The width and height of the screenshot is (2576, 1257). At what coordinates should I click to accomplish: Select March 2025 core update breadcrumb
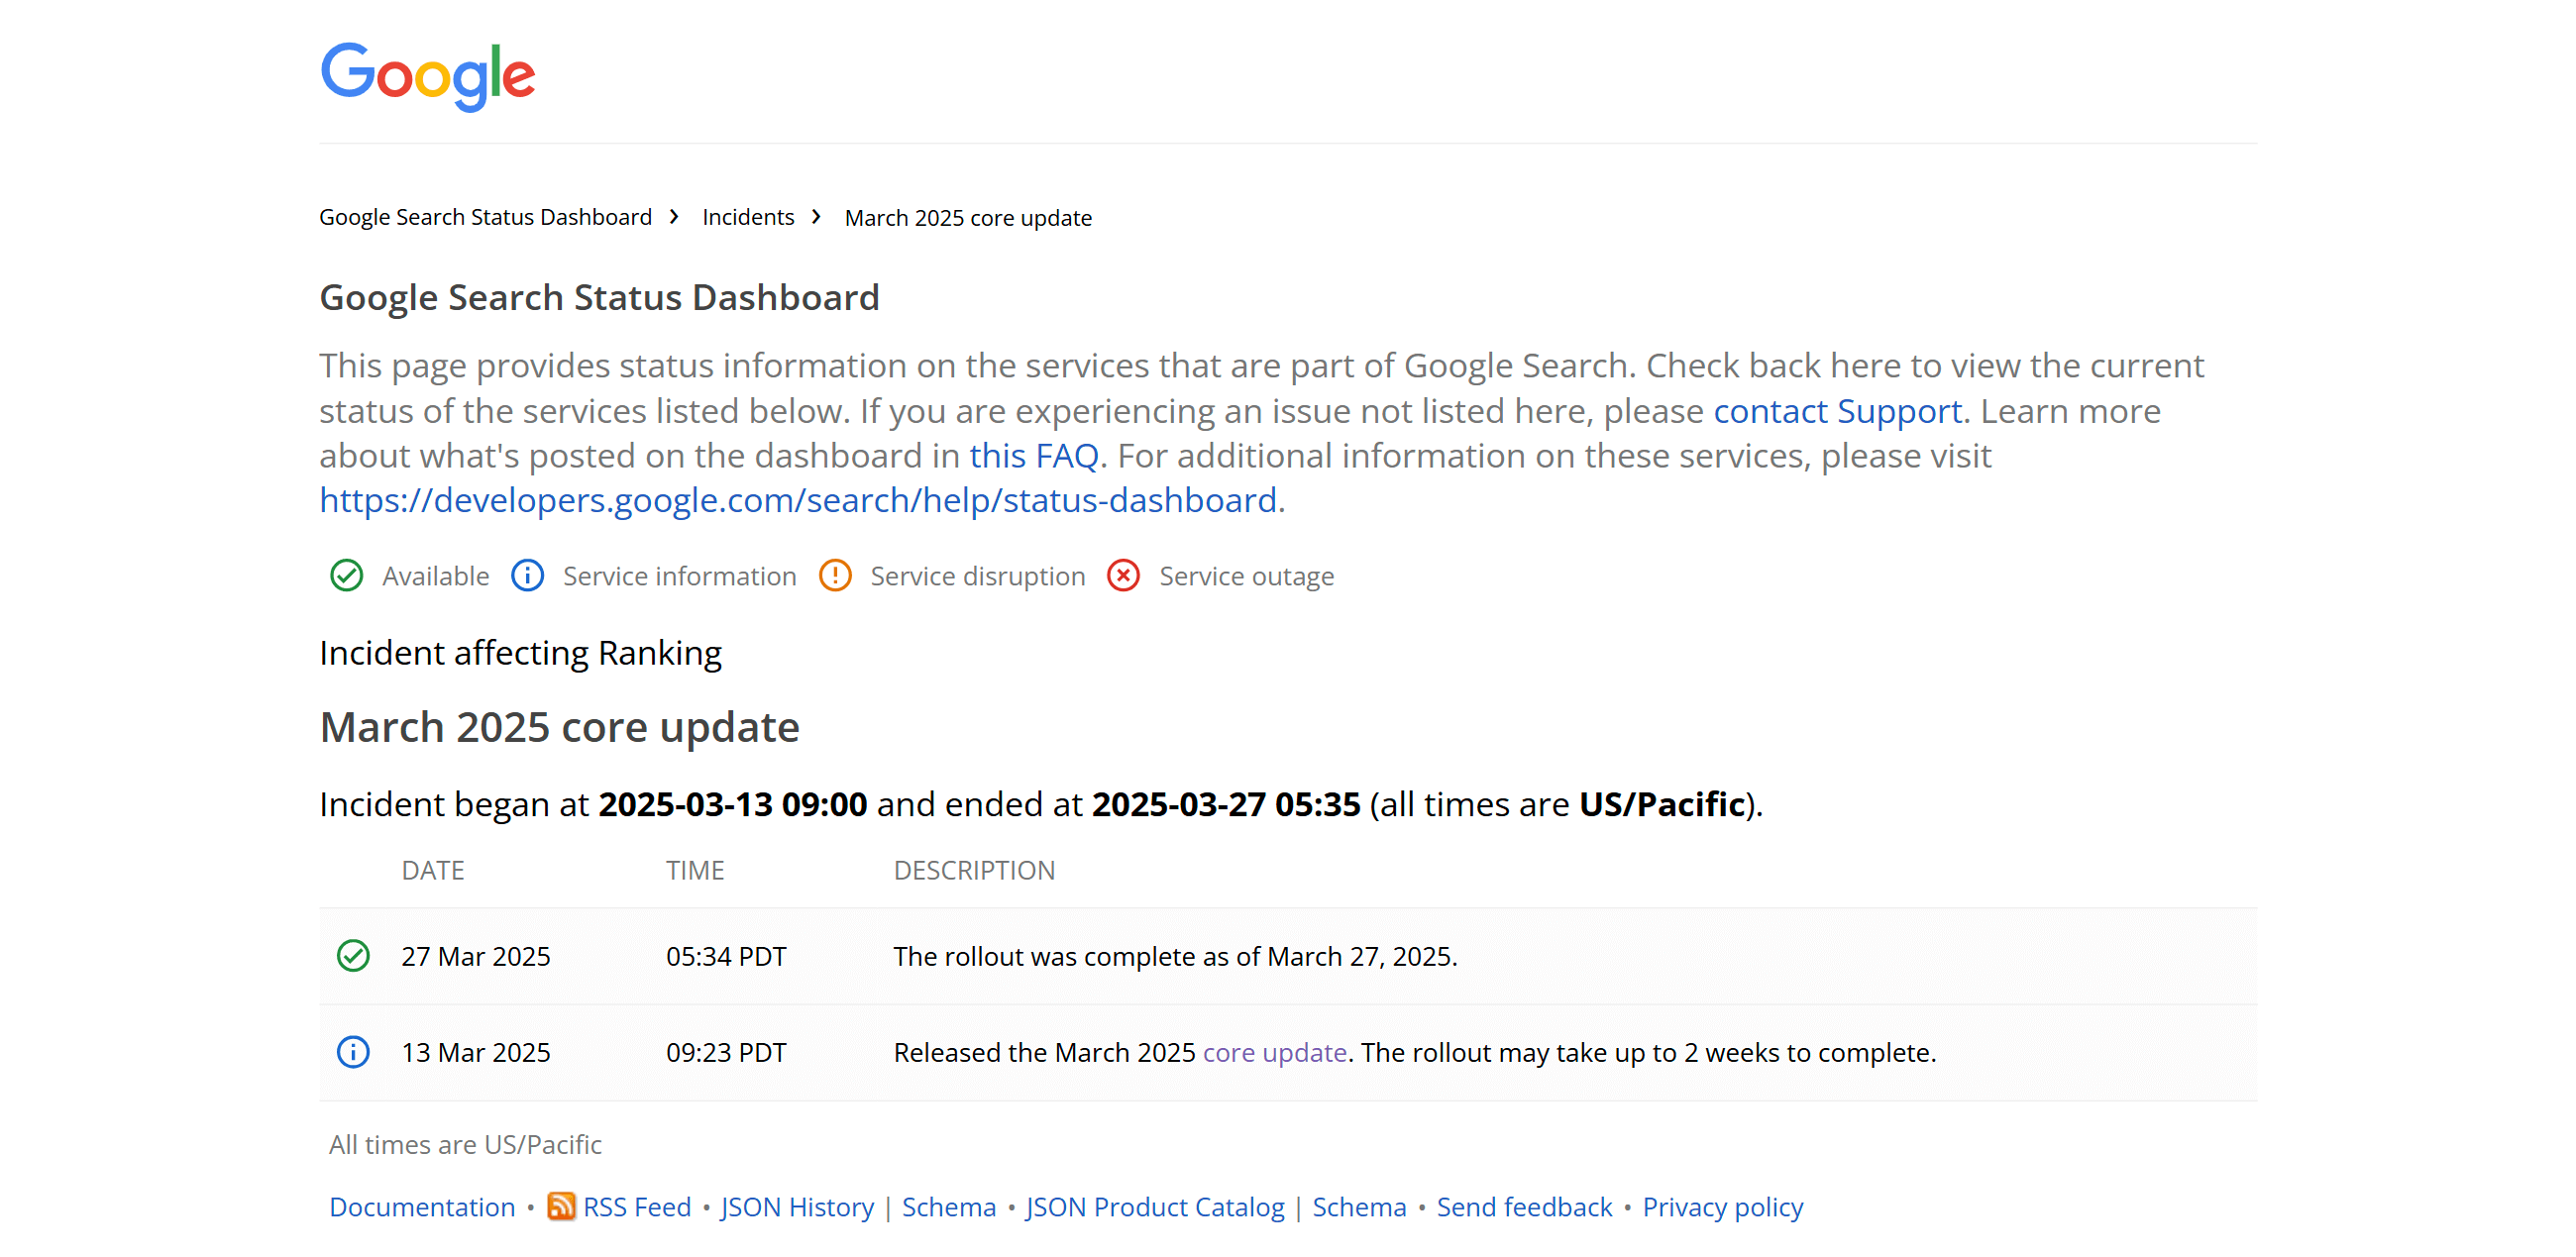pyautogui.click(x=968, y=218)
